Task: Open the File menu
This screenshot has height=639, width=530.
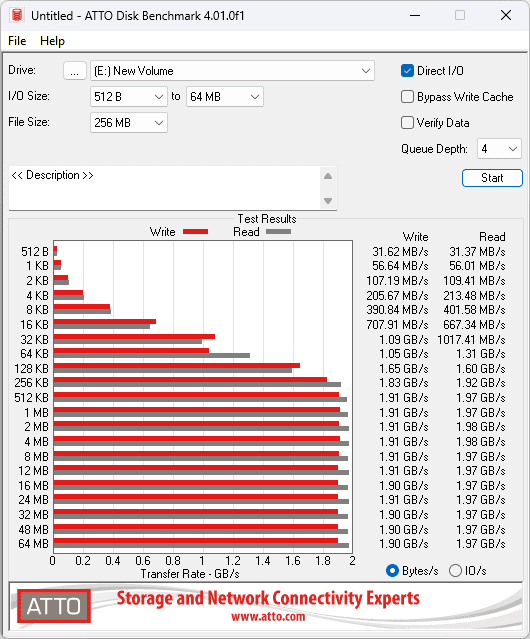Action: click(x=17, y=41)
